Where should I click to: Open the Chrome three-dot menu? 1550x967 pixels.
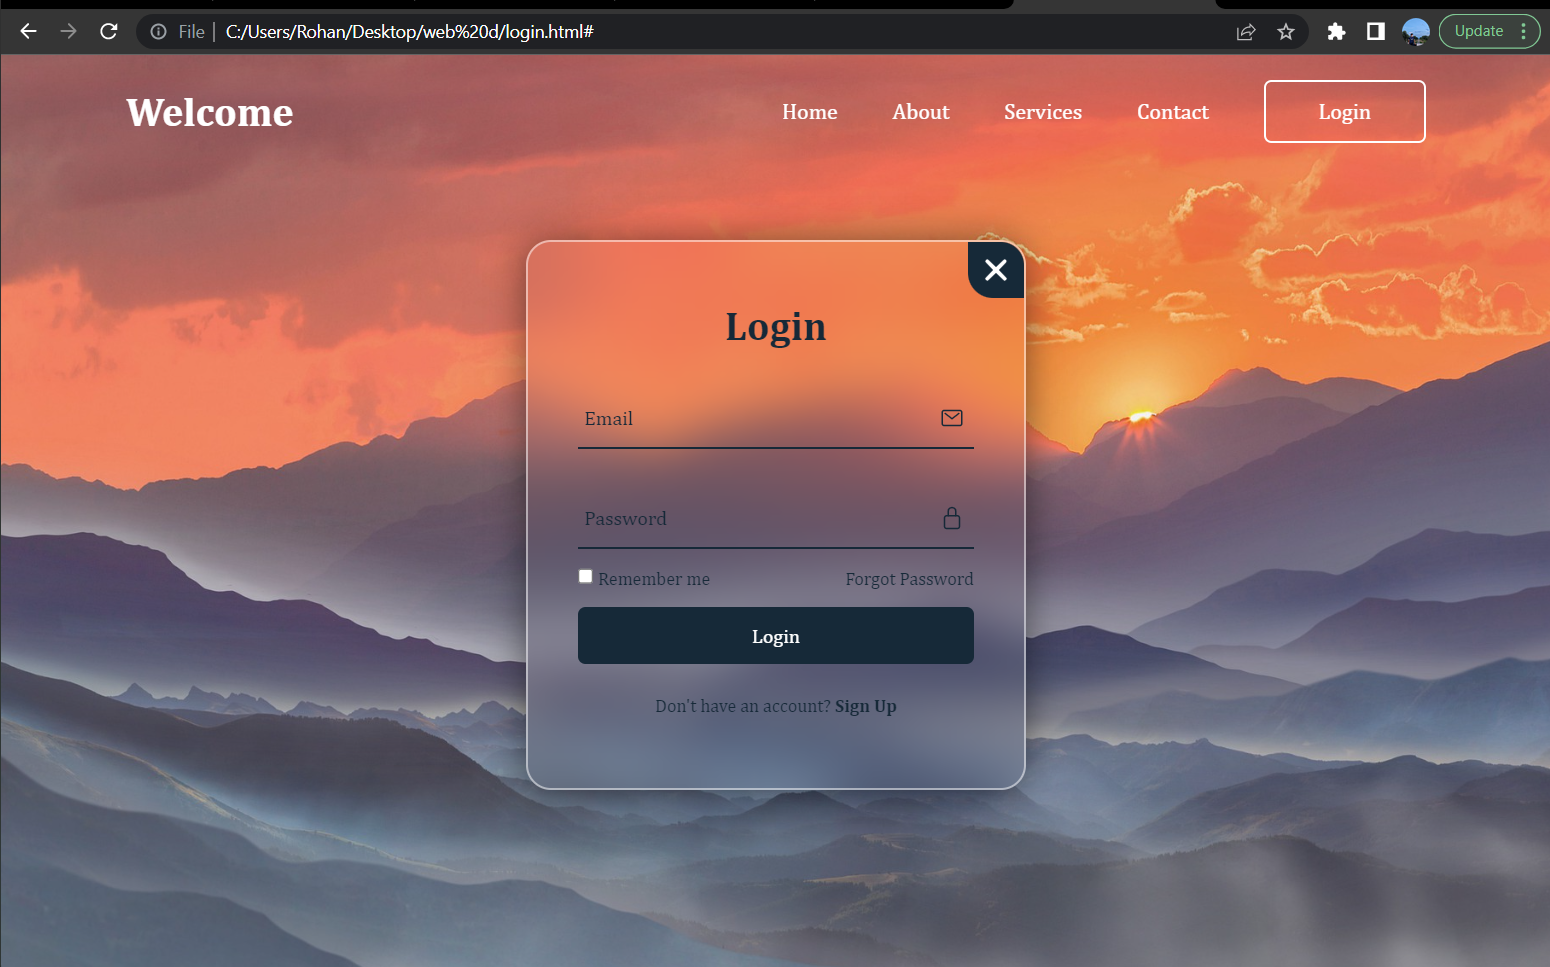(x=1523, y=32)
